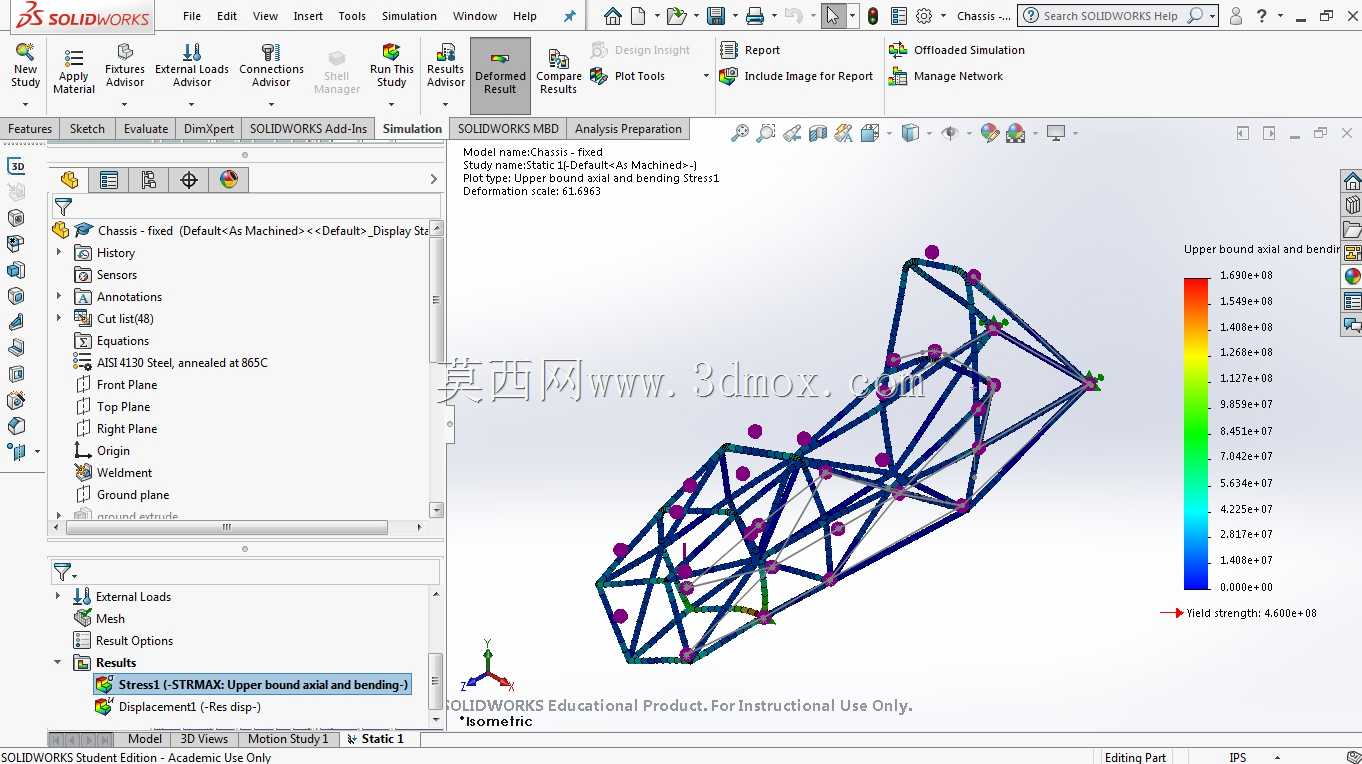Open the ConfigurationManager tab

pyautogui.click(x=149, y=180)
